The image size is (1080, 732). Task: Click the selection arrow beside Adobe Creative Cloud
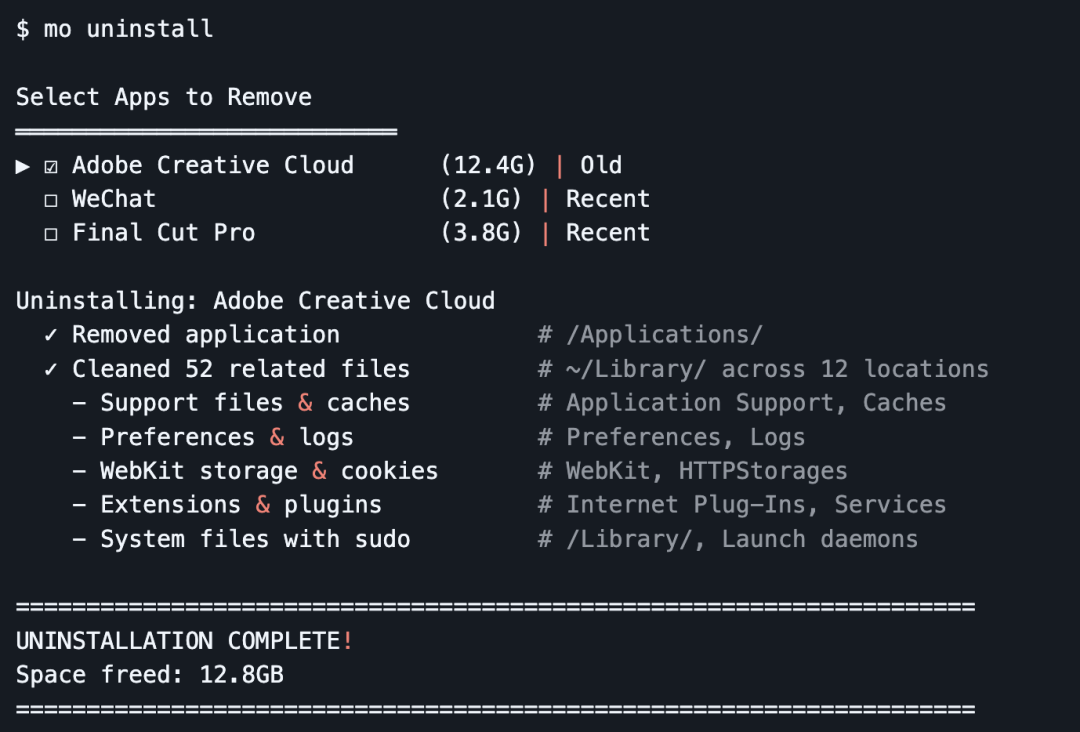(x=23, y=166)
